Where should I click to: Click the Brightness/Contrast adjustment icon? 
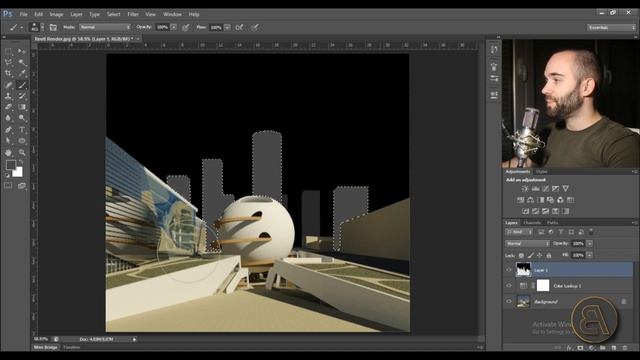coord(525,189)
